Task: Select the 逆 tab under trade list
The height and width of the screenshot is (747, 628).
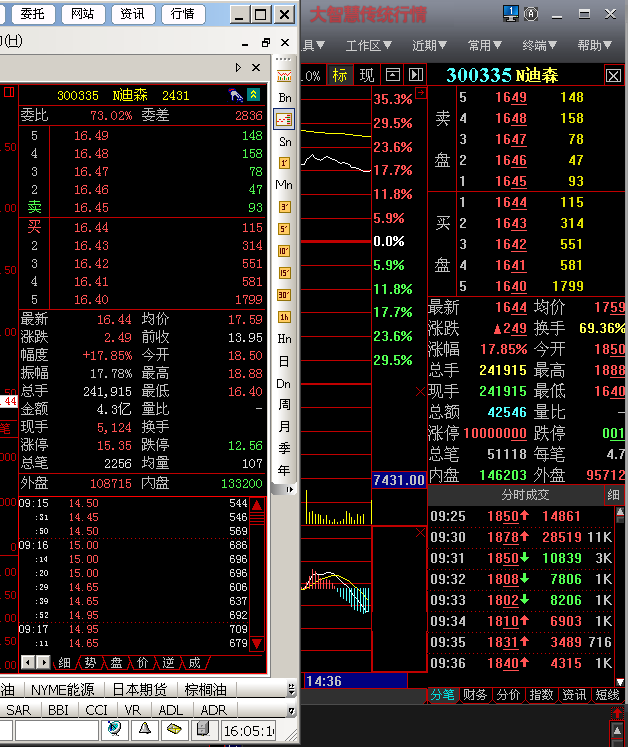Action: [168, 663]
